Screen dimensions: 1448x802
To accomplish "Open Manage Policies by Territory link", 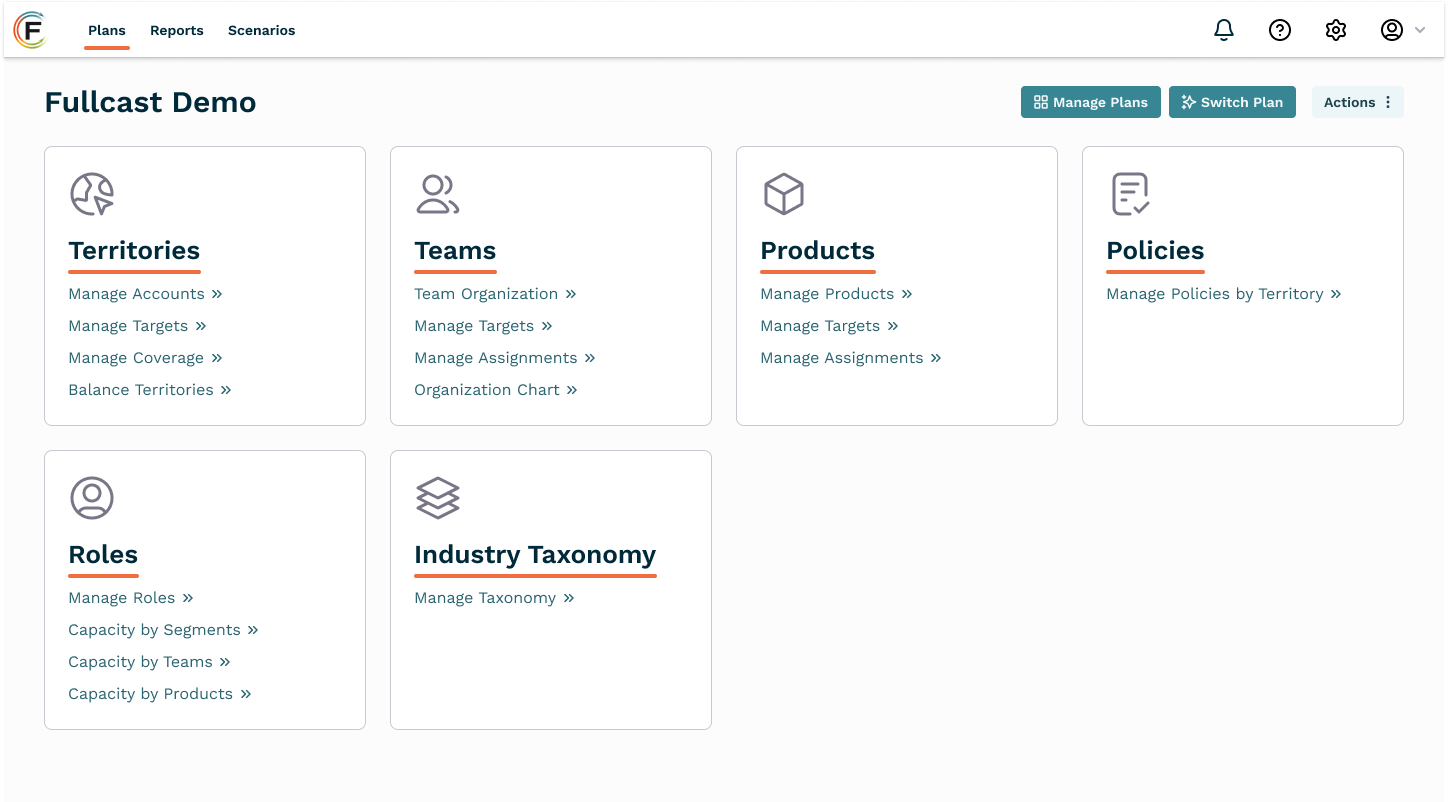I will (x=1224, y=294).
